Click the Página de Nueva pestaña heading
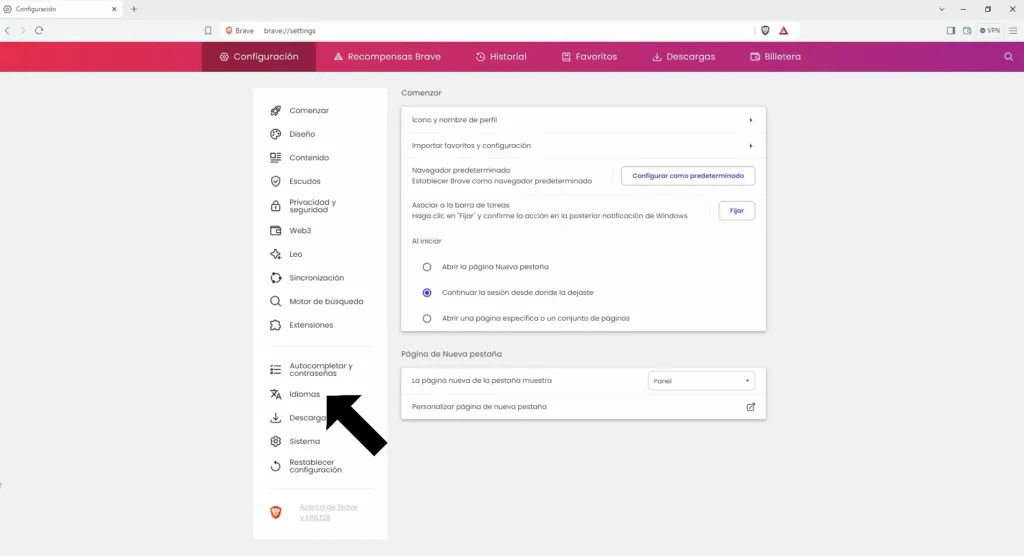 click(x=451, y=354)
